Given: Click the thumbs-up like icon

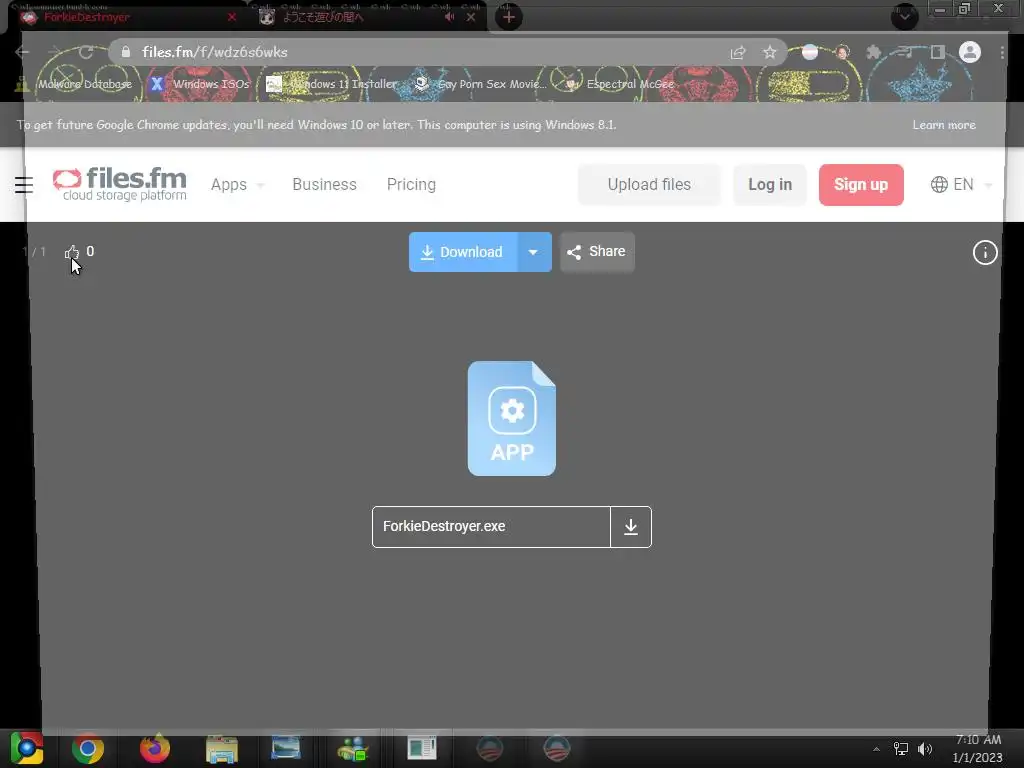Looking at the screenshot, I should tap(72, 252).
